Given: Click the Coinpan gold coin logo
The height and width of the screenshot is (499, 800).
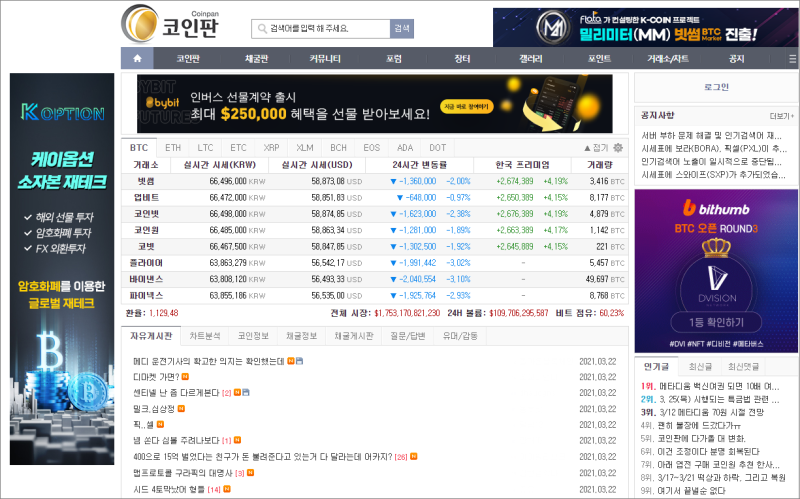Looking at the screenshot, I should tap(139, 24).
